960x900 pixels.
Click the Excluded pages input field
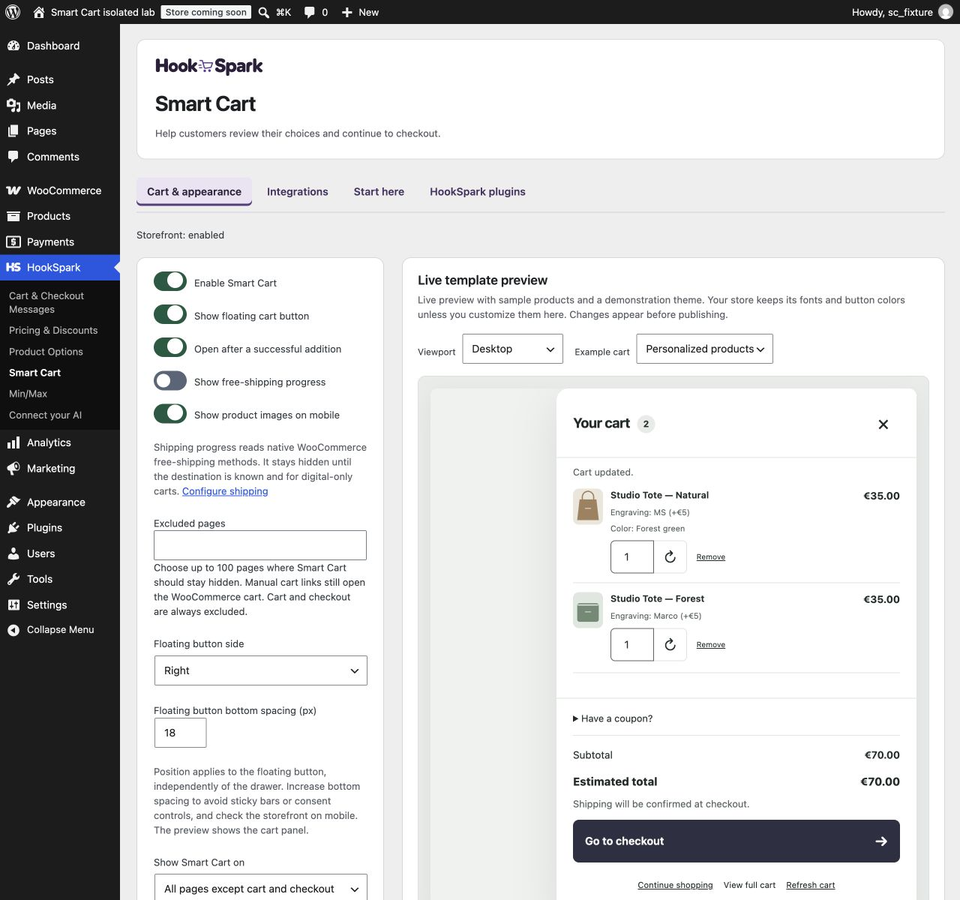tap(260, 545)
